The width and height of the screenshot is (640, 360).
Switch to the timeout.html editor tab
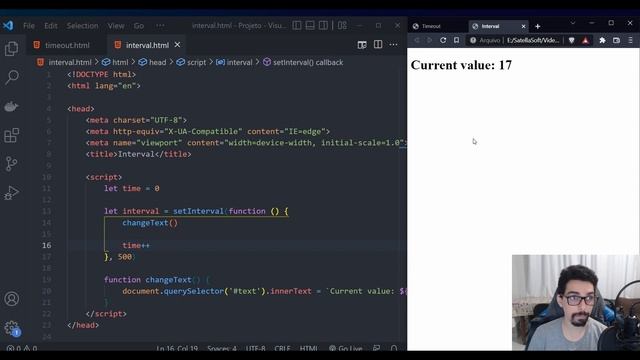click(x=67, y=45)
